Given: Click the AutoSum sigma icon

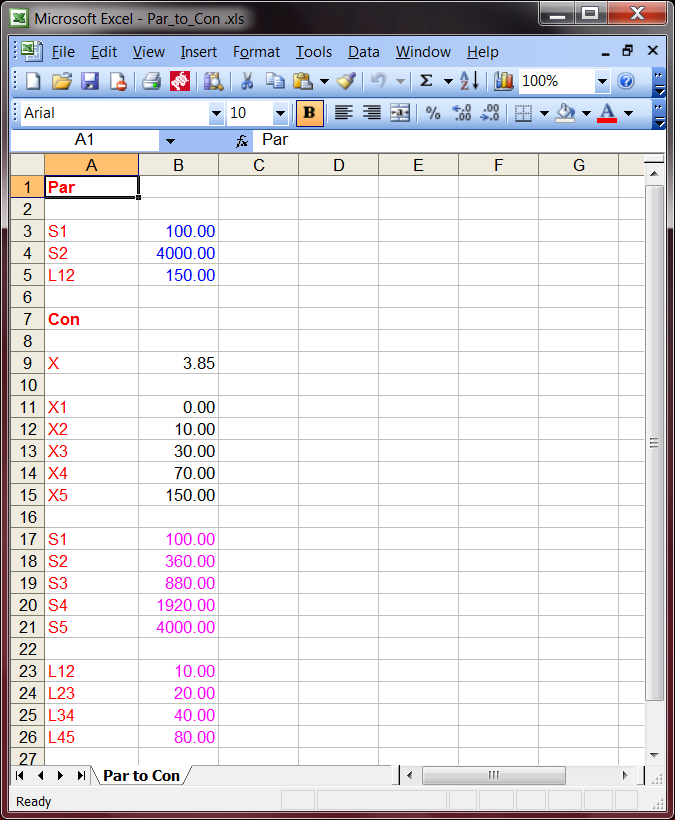Looking at the screenshot, I should coord(427,81).
